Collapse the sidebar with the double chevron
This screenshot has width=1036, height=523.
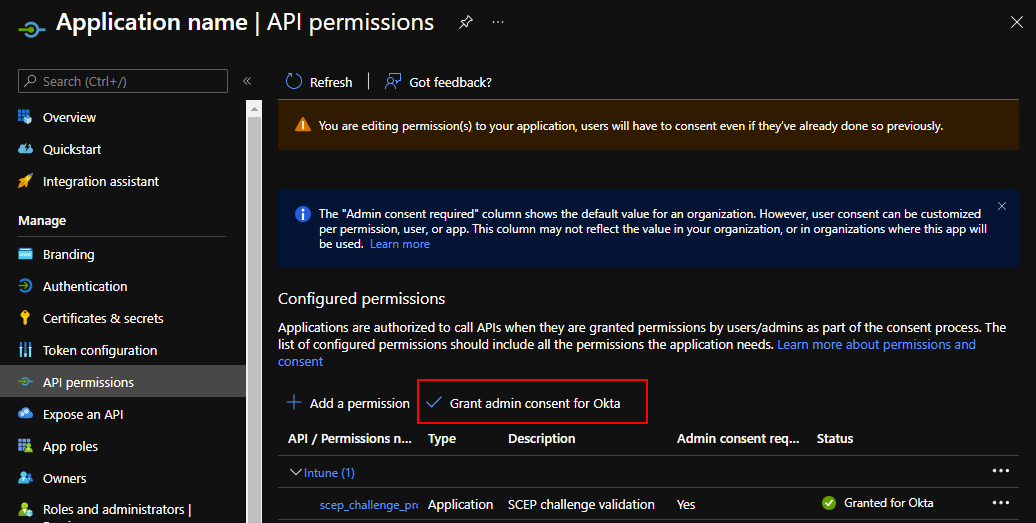coord(247,81)
